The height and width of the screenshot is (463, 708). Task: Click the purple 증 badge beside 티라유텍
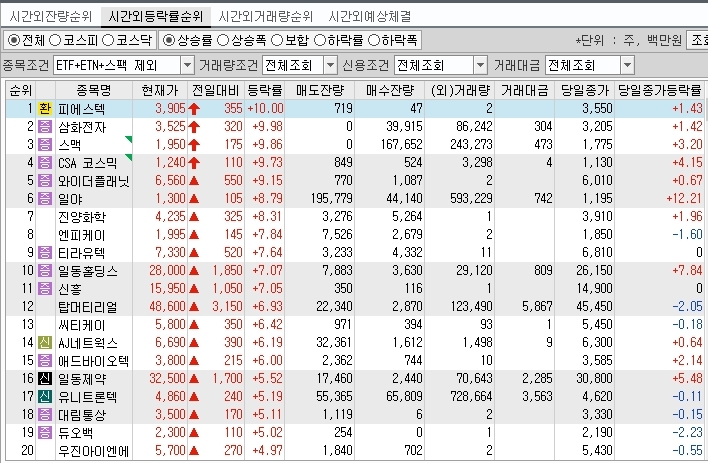[x=45, y=253]
